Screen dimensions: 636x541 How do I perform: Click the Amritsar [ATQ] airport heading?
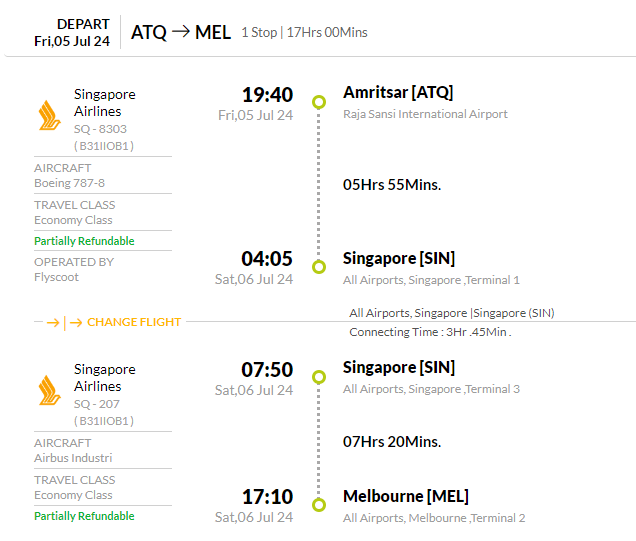(x=398, y=92)
